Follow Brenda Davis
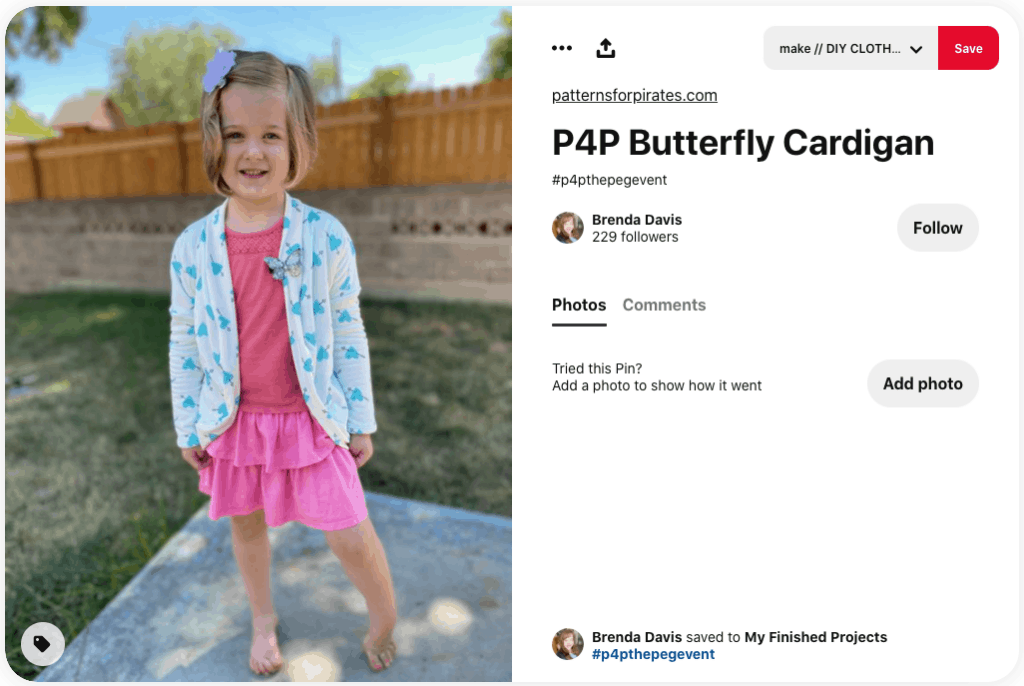Screen dimensions: 1024x686 937,227
